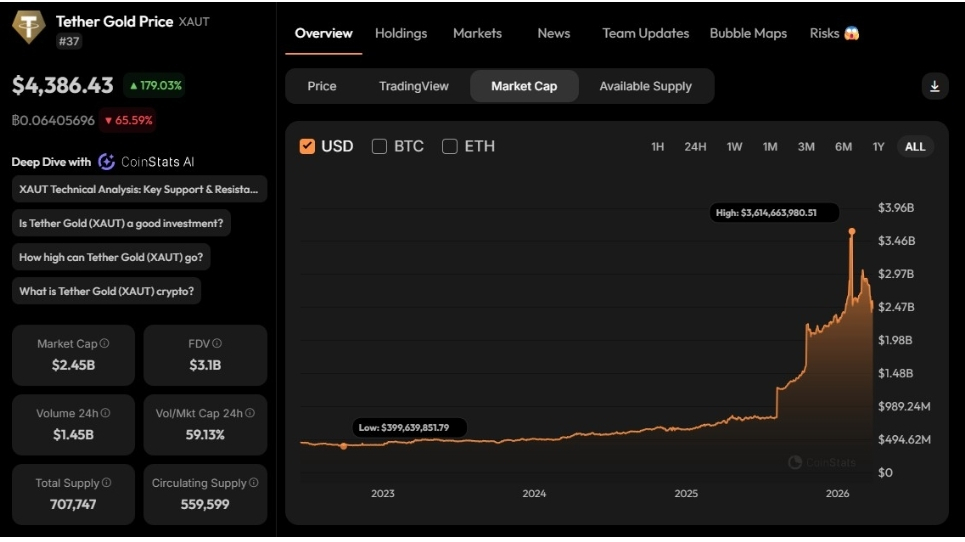The width and height of the screenshot is (965, 542).
Task: Click the download chart icon
Action: click(934, 86)
